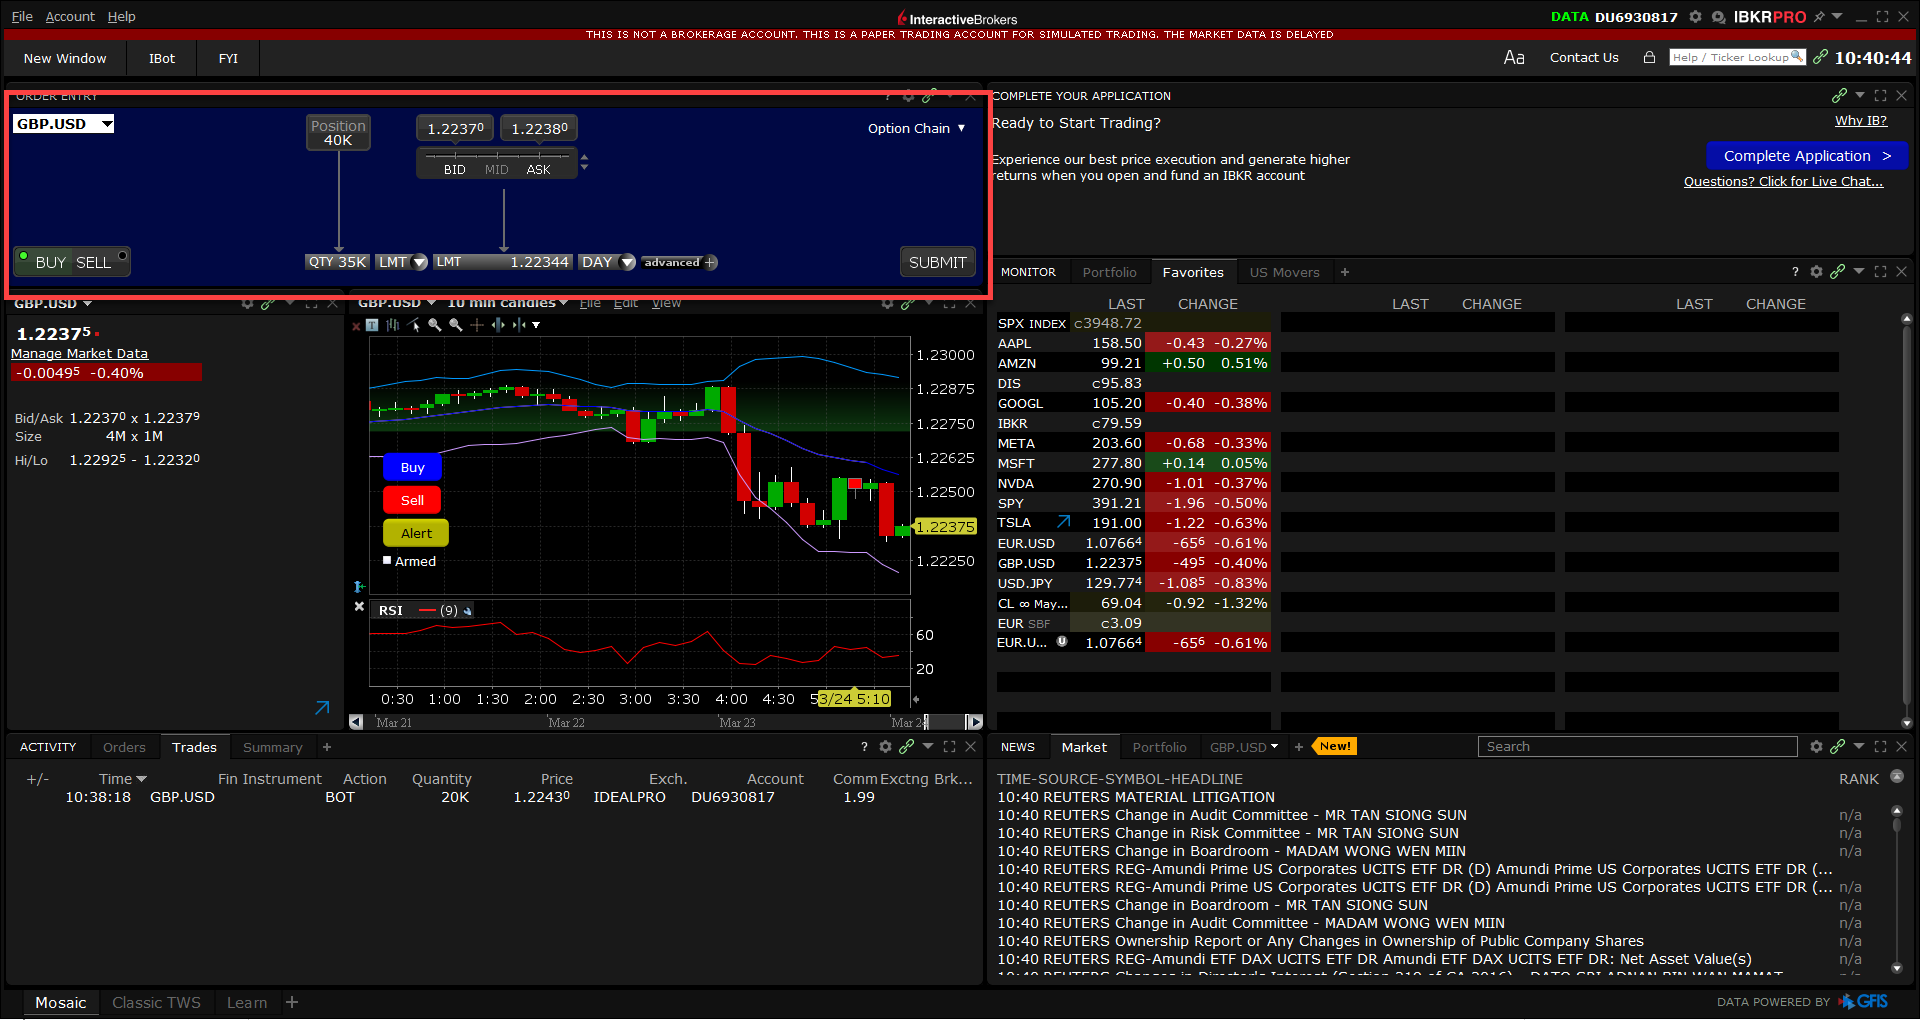Set limit price to ASK

[538, 169]
